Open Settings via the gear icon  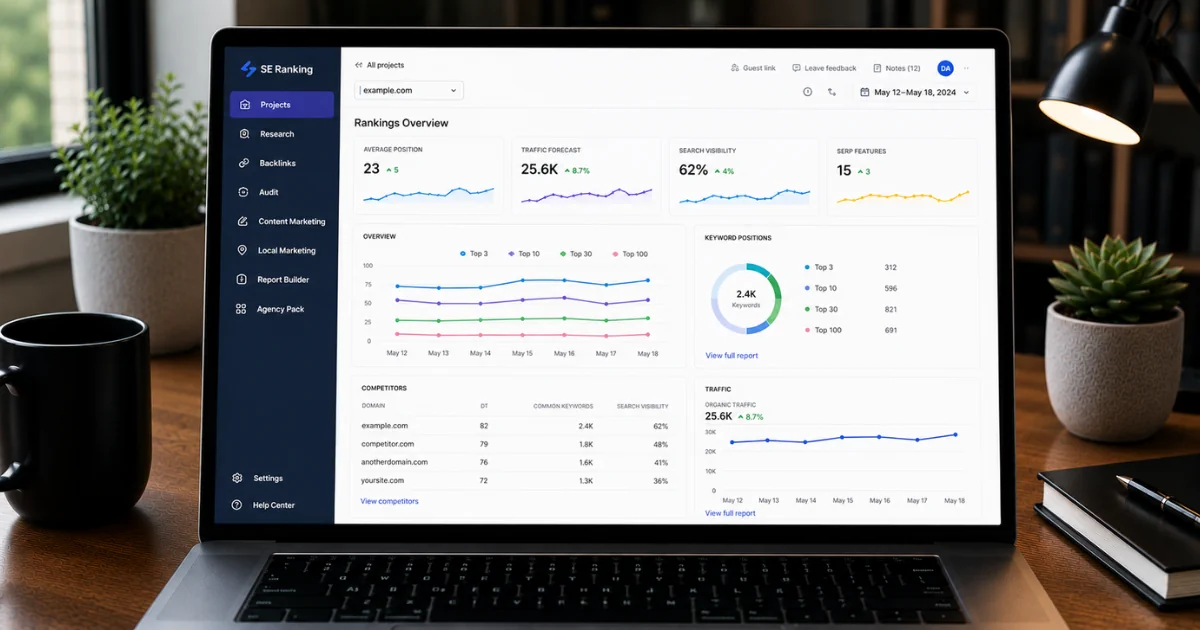click(237, 478)
